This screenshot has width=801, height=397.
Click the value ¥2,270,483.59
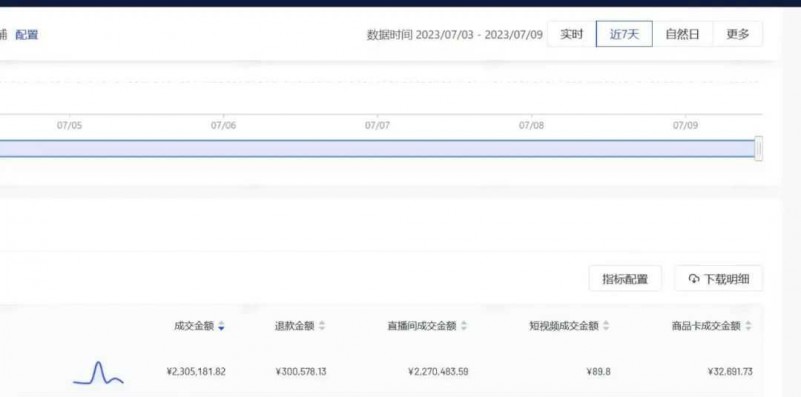click(438, 371)
